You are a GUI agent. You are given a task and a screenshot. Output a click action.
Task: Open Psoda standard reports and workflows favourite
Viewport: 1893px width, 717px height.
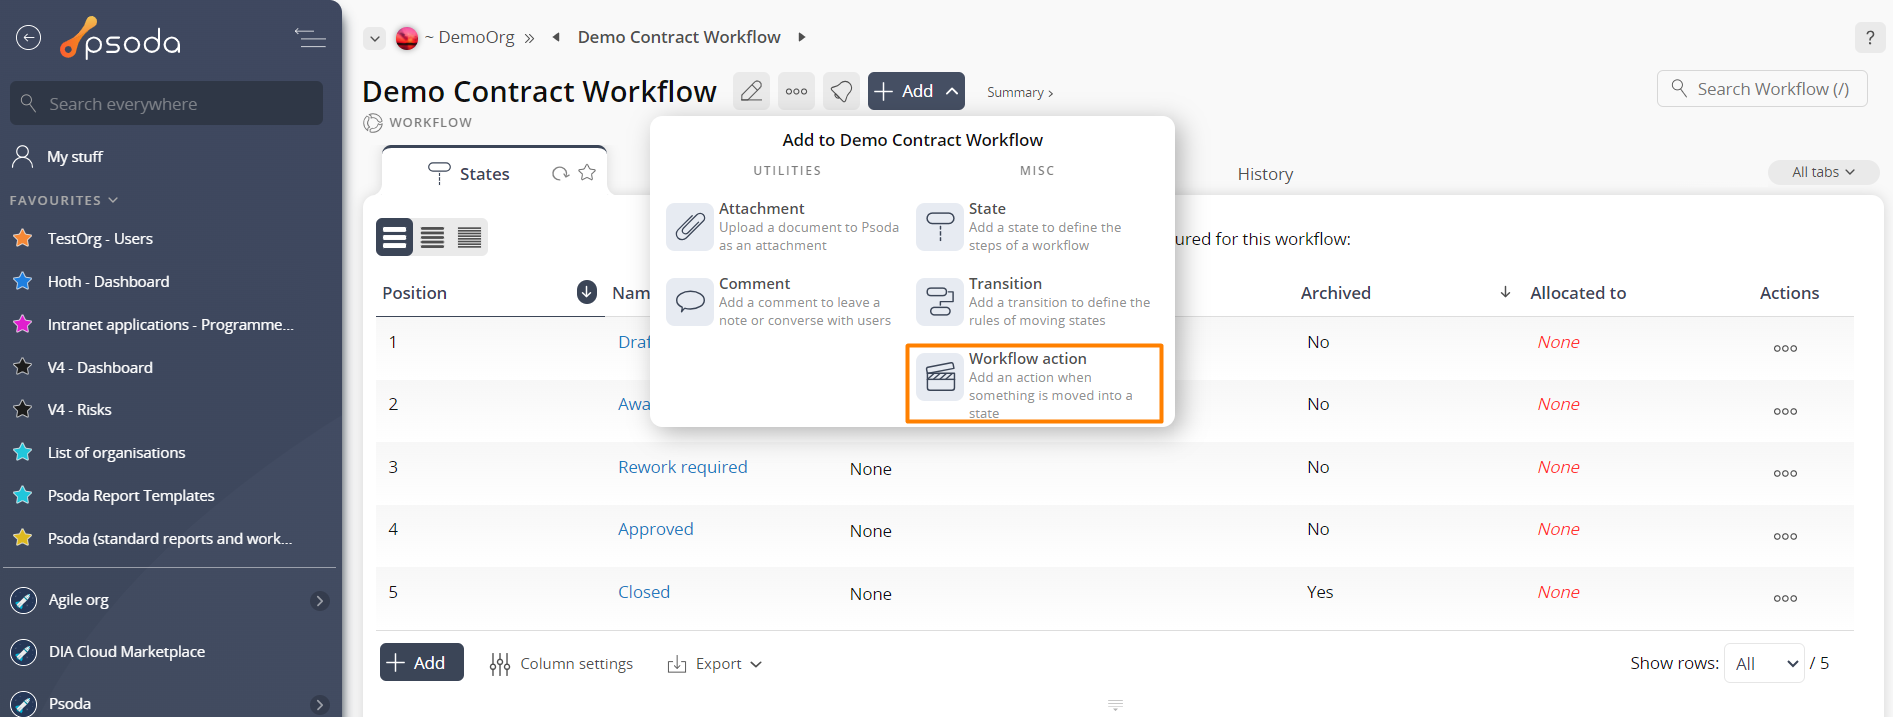pyautogui.click(x=170, y=539)
